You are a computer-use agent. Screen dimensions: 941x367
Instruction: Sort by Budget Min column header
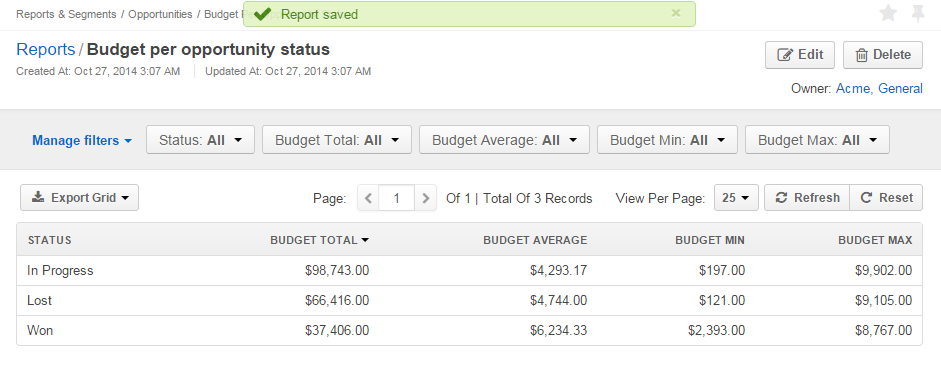710,240
